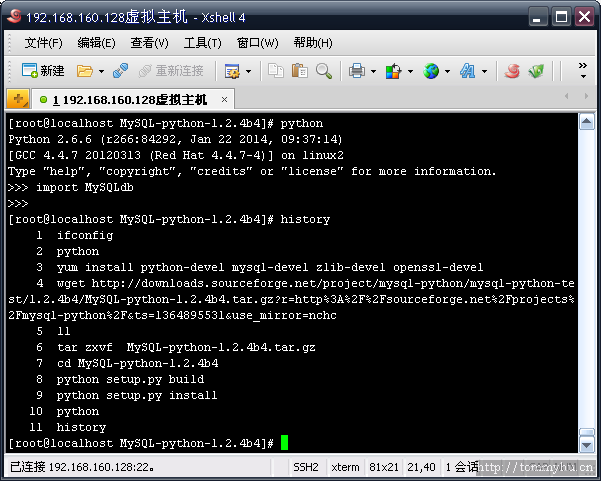This screenshot has width=601, height=481.
Task: Click 21,40 cursor position in status bar
Action: (421, 467)
